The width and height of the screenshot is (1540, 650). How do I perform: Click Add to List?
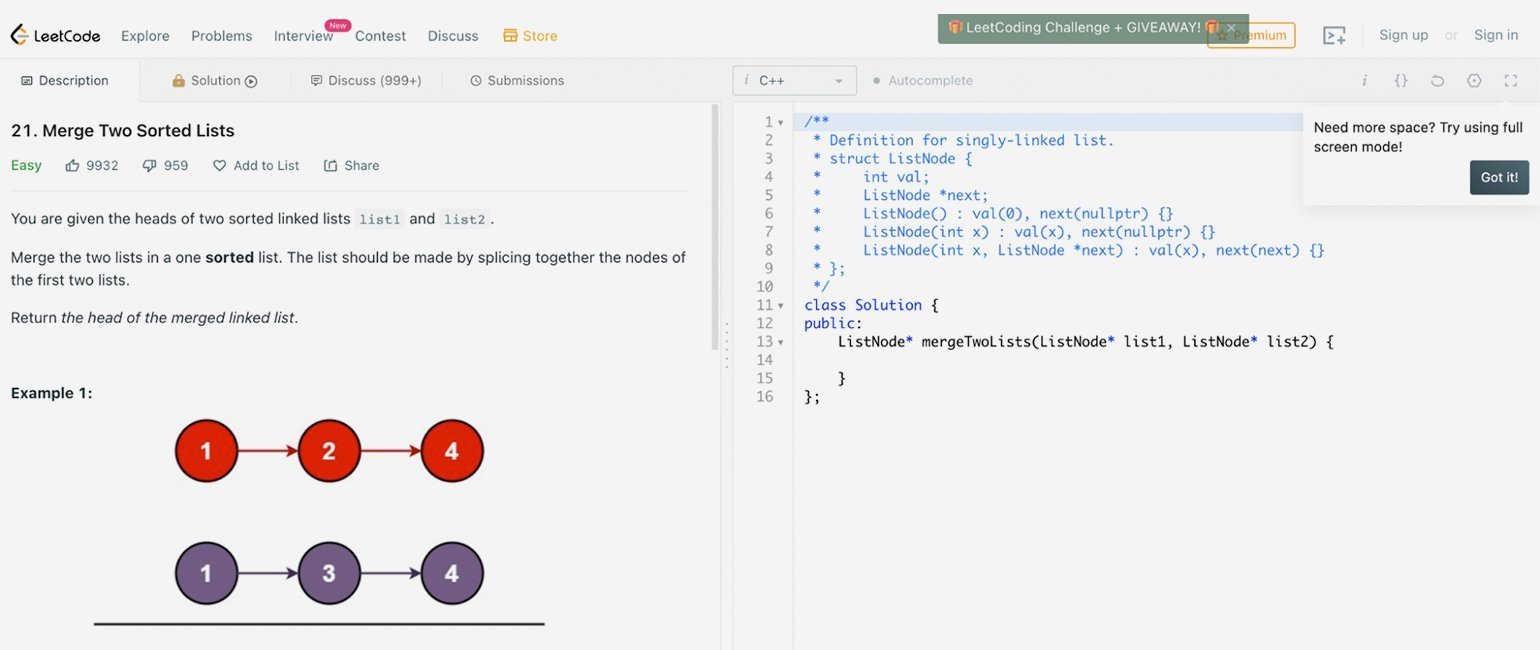click(256, 166)
